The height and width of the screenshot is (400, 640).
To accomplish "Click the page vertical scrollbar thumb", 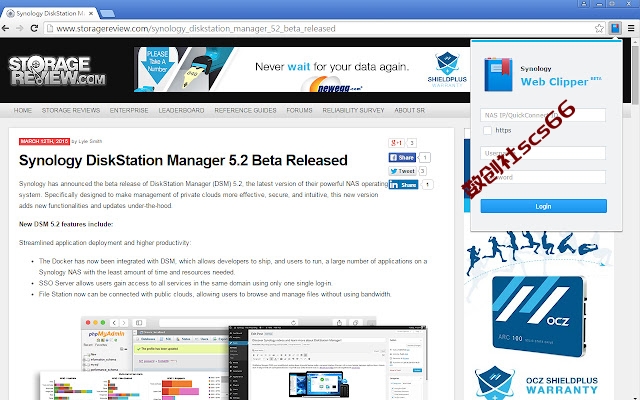I will click(x=635, y=73).
